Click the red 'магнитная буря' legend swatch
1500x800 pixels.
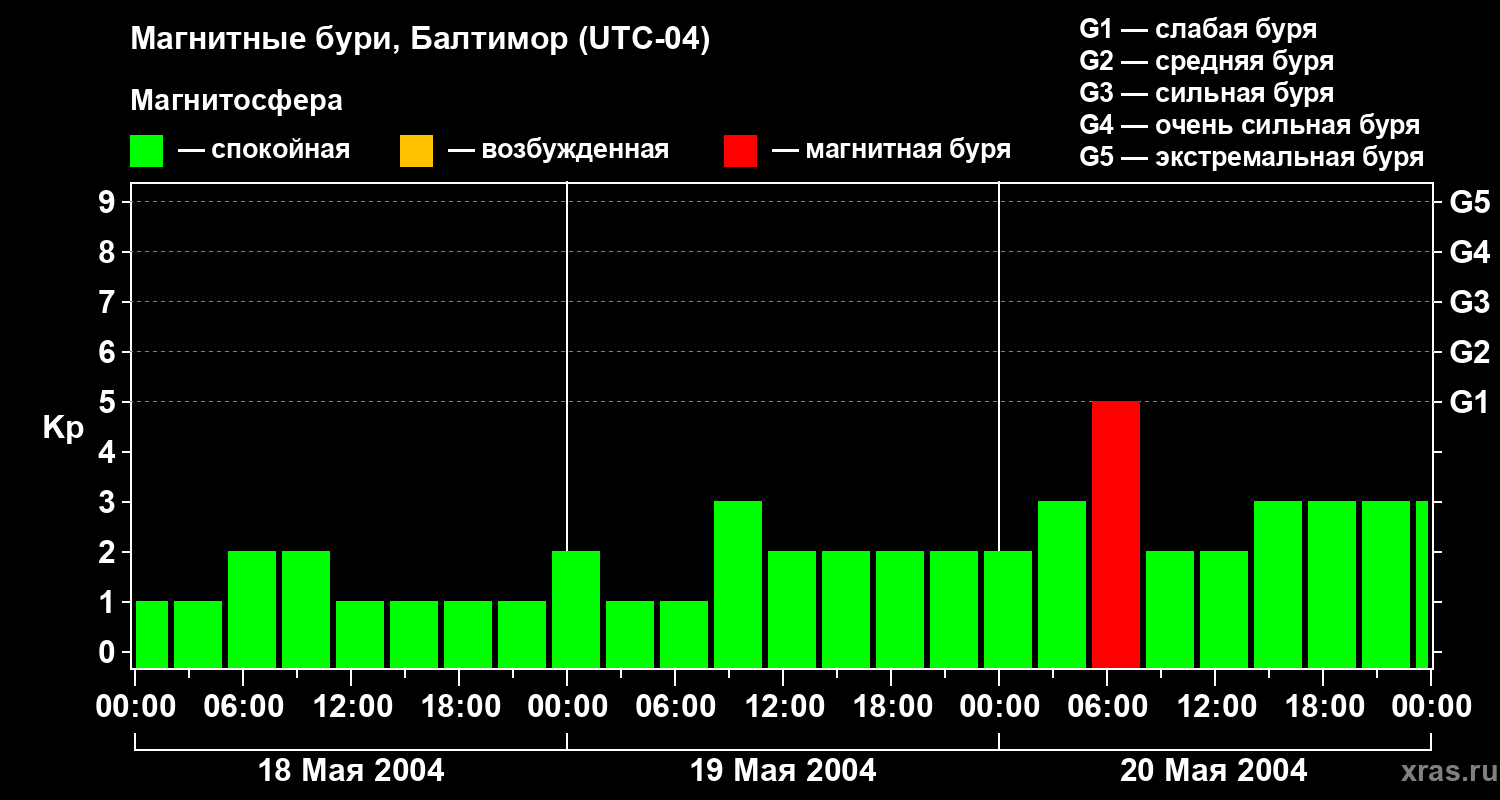(x=740, y=151)
